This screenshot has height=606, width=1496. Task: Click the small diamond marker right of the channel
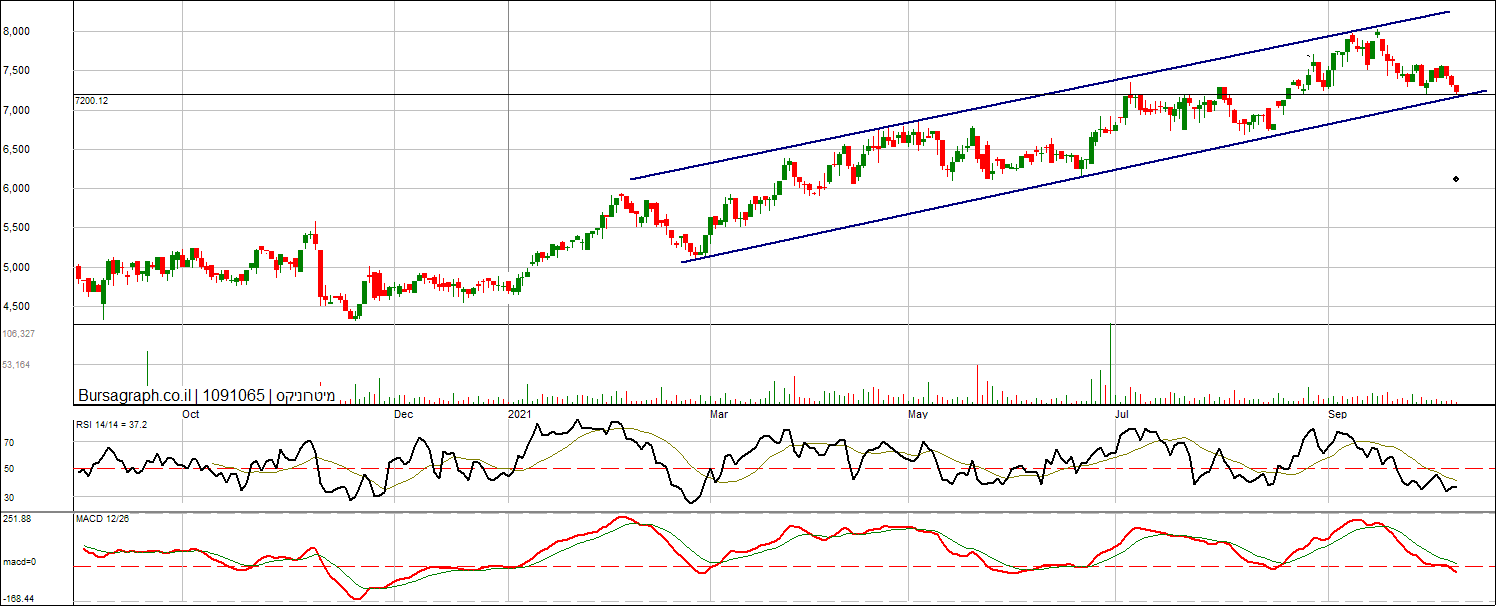1455,179
